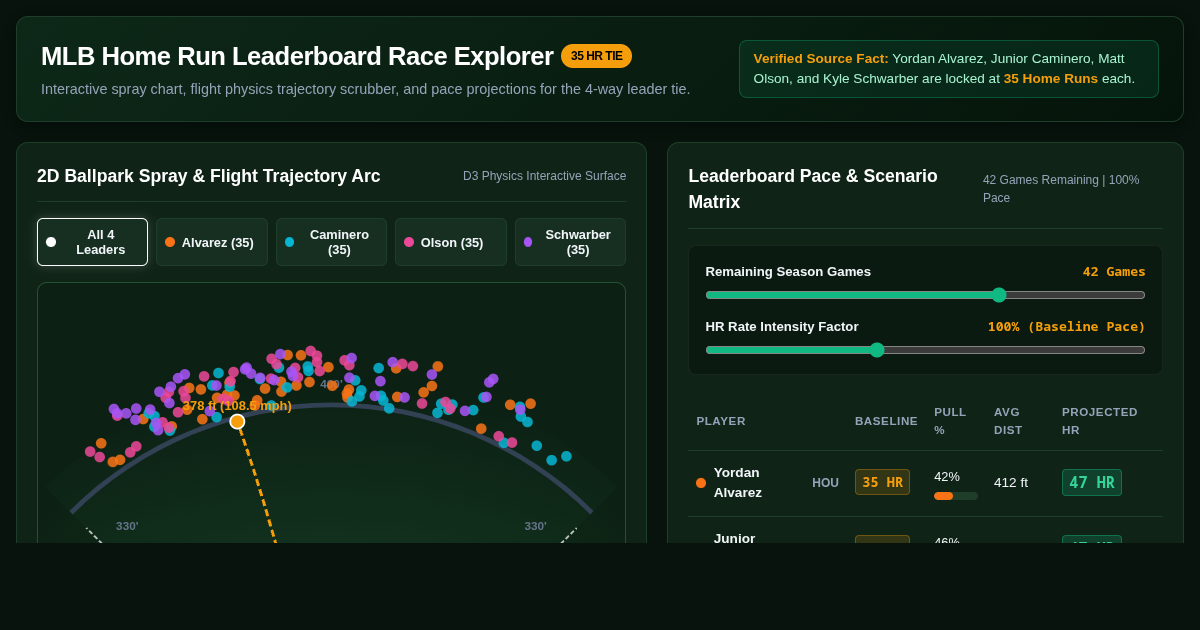Click Alvarez's 47 HR projected badge

coord(1092,482)
